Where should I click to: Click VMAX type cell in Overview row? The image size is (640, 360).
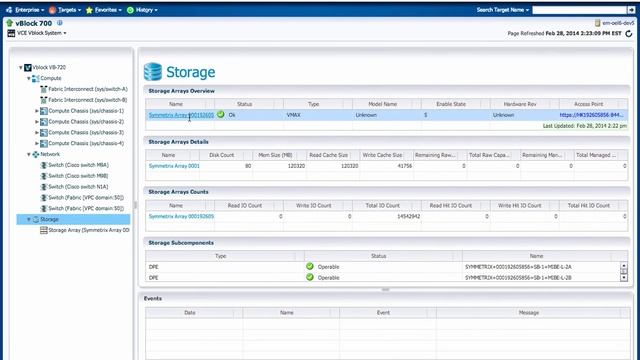293,115
